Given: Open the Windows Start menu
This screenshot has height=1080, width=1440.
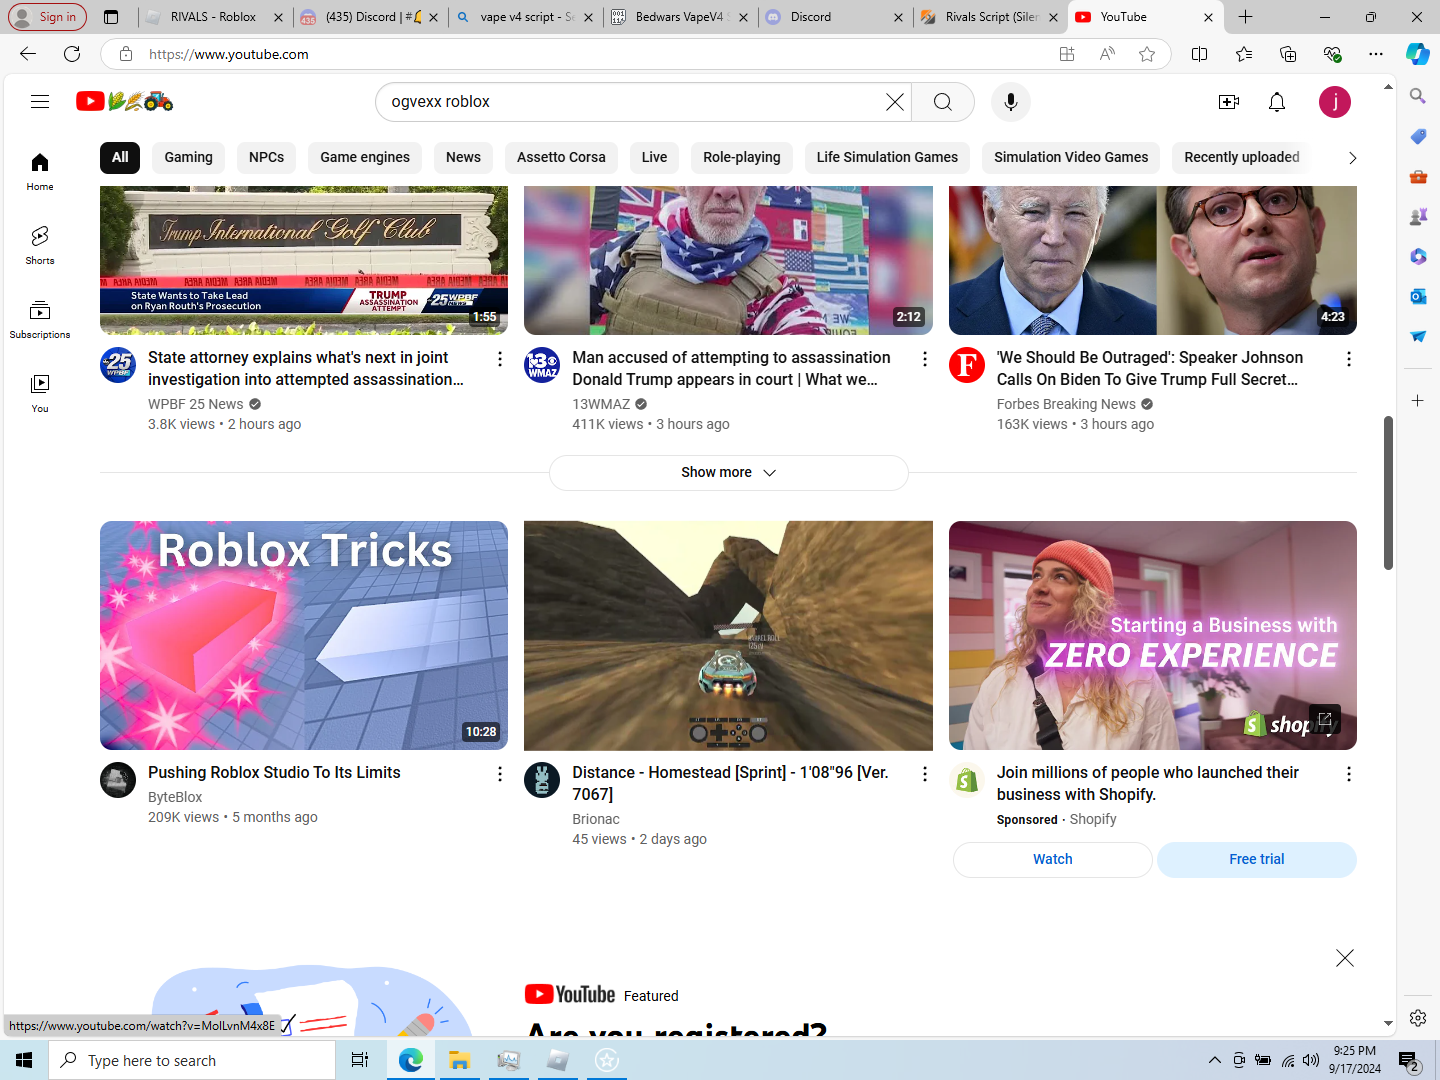Looking at the screenshot, I should [24, 1060].
